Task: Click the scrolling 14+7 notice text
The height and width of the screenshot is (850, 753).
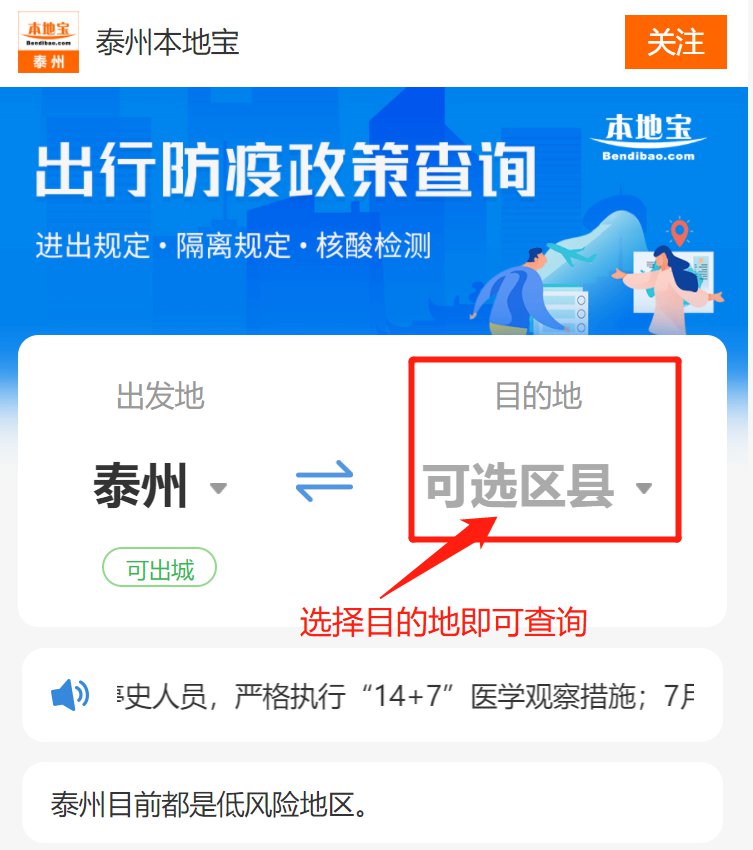Action: pyautogui.click(x=406, y=696)
